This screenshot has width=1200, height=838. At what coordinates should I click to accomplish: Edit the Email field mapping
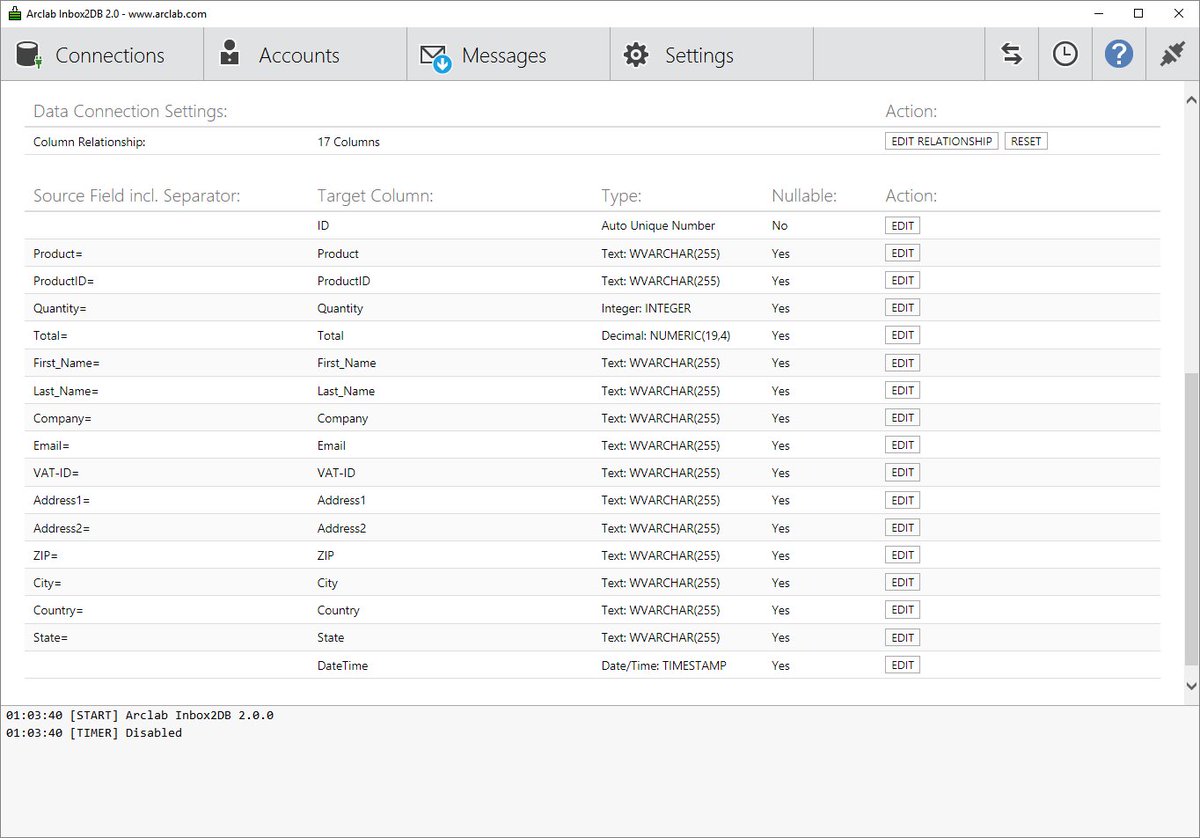pyautogui.click(x=902, y=444)
